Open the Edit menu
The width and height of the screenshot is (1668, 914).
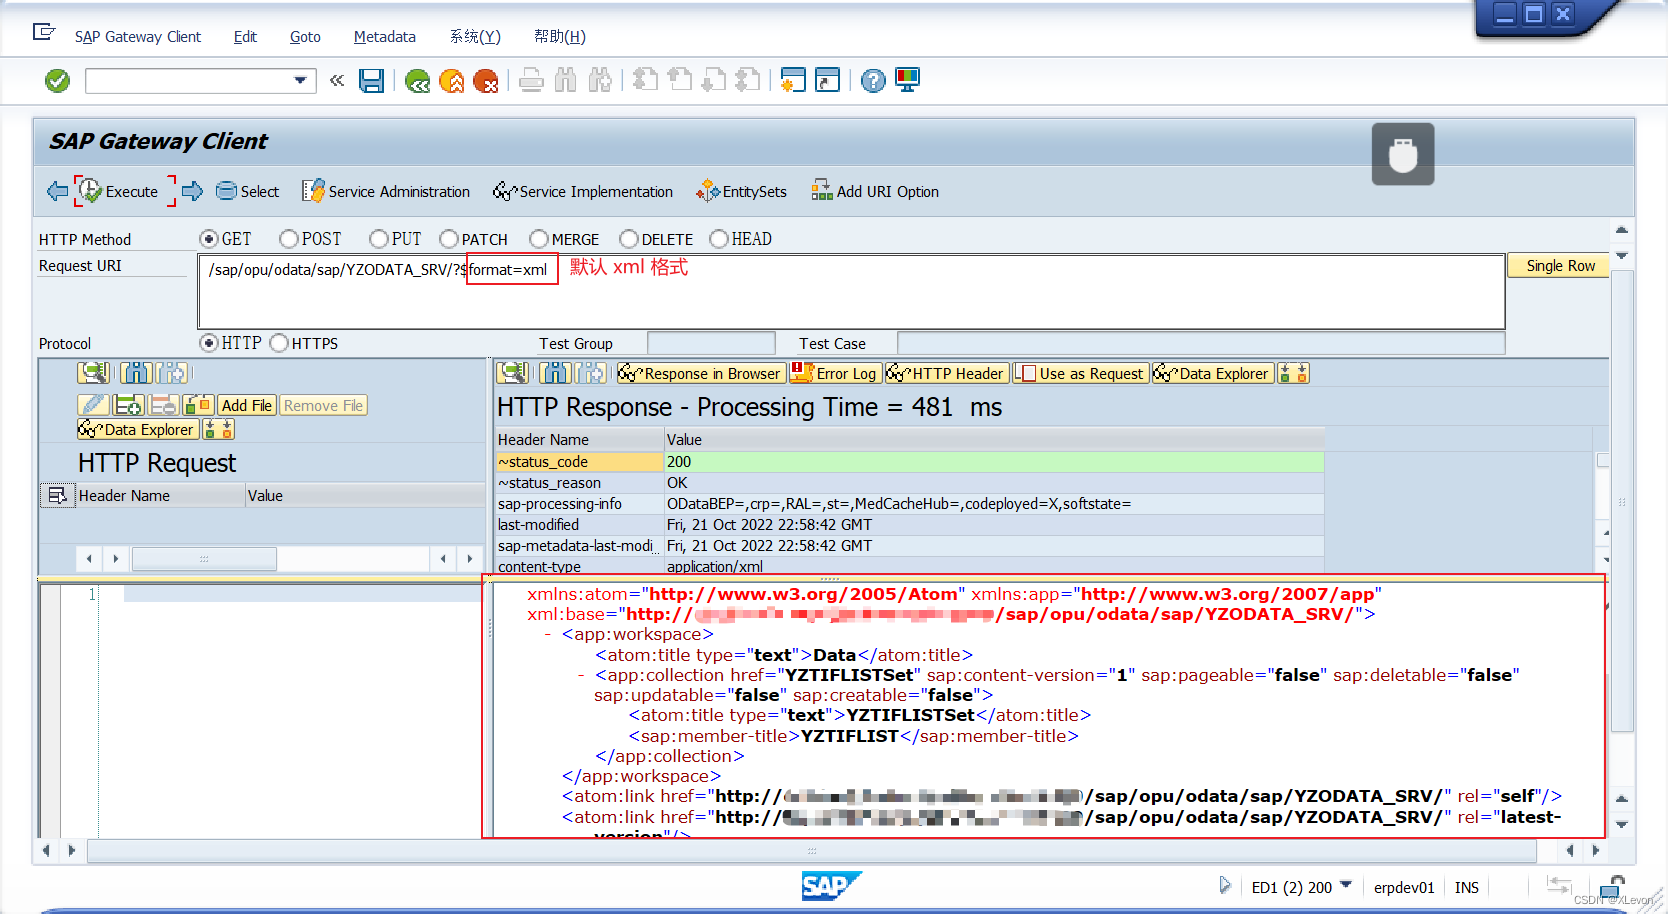pyautogui.click(x=245, y=37)
